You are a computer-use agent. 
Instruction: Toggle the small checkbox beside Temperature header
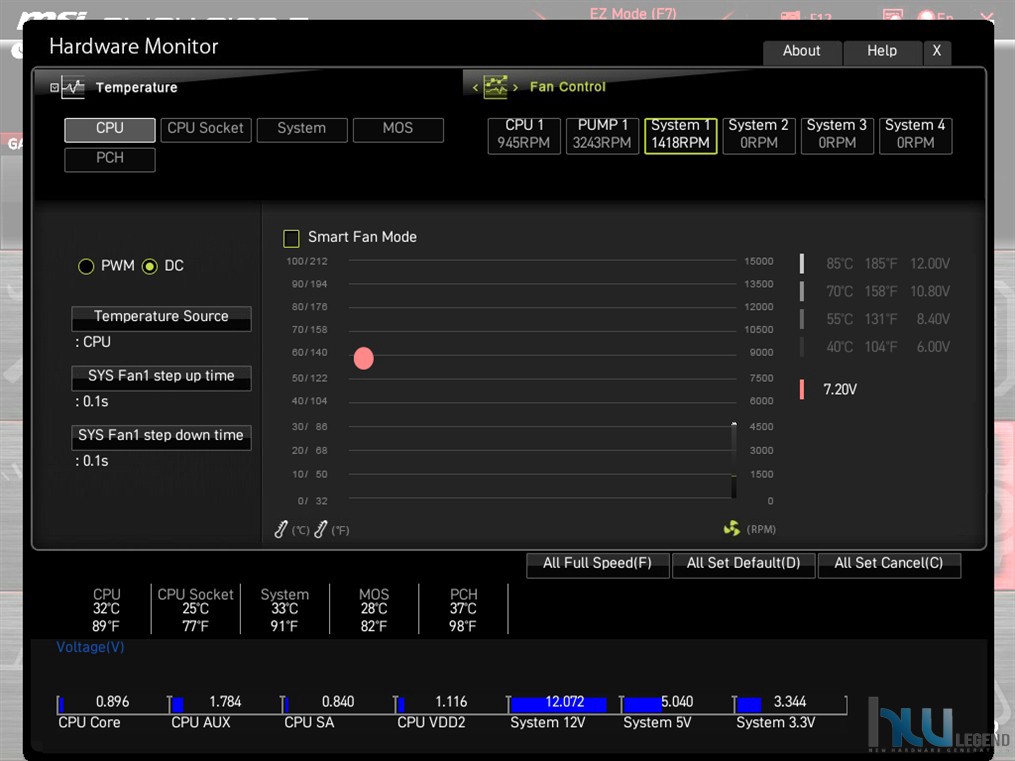click(54, 87)
